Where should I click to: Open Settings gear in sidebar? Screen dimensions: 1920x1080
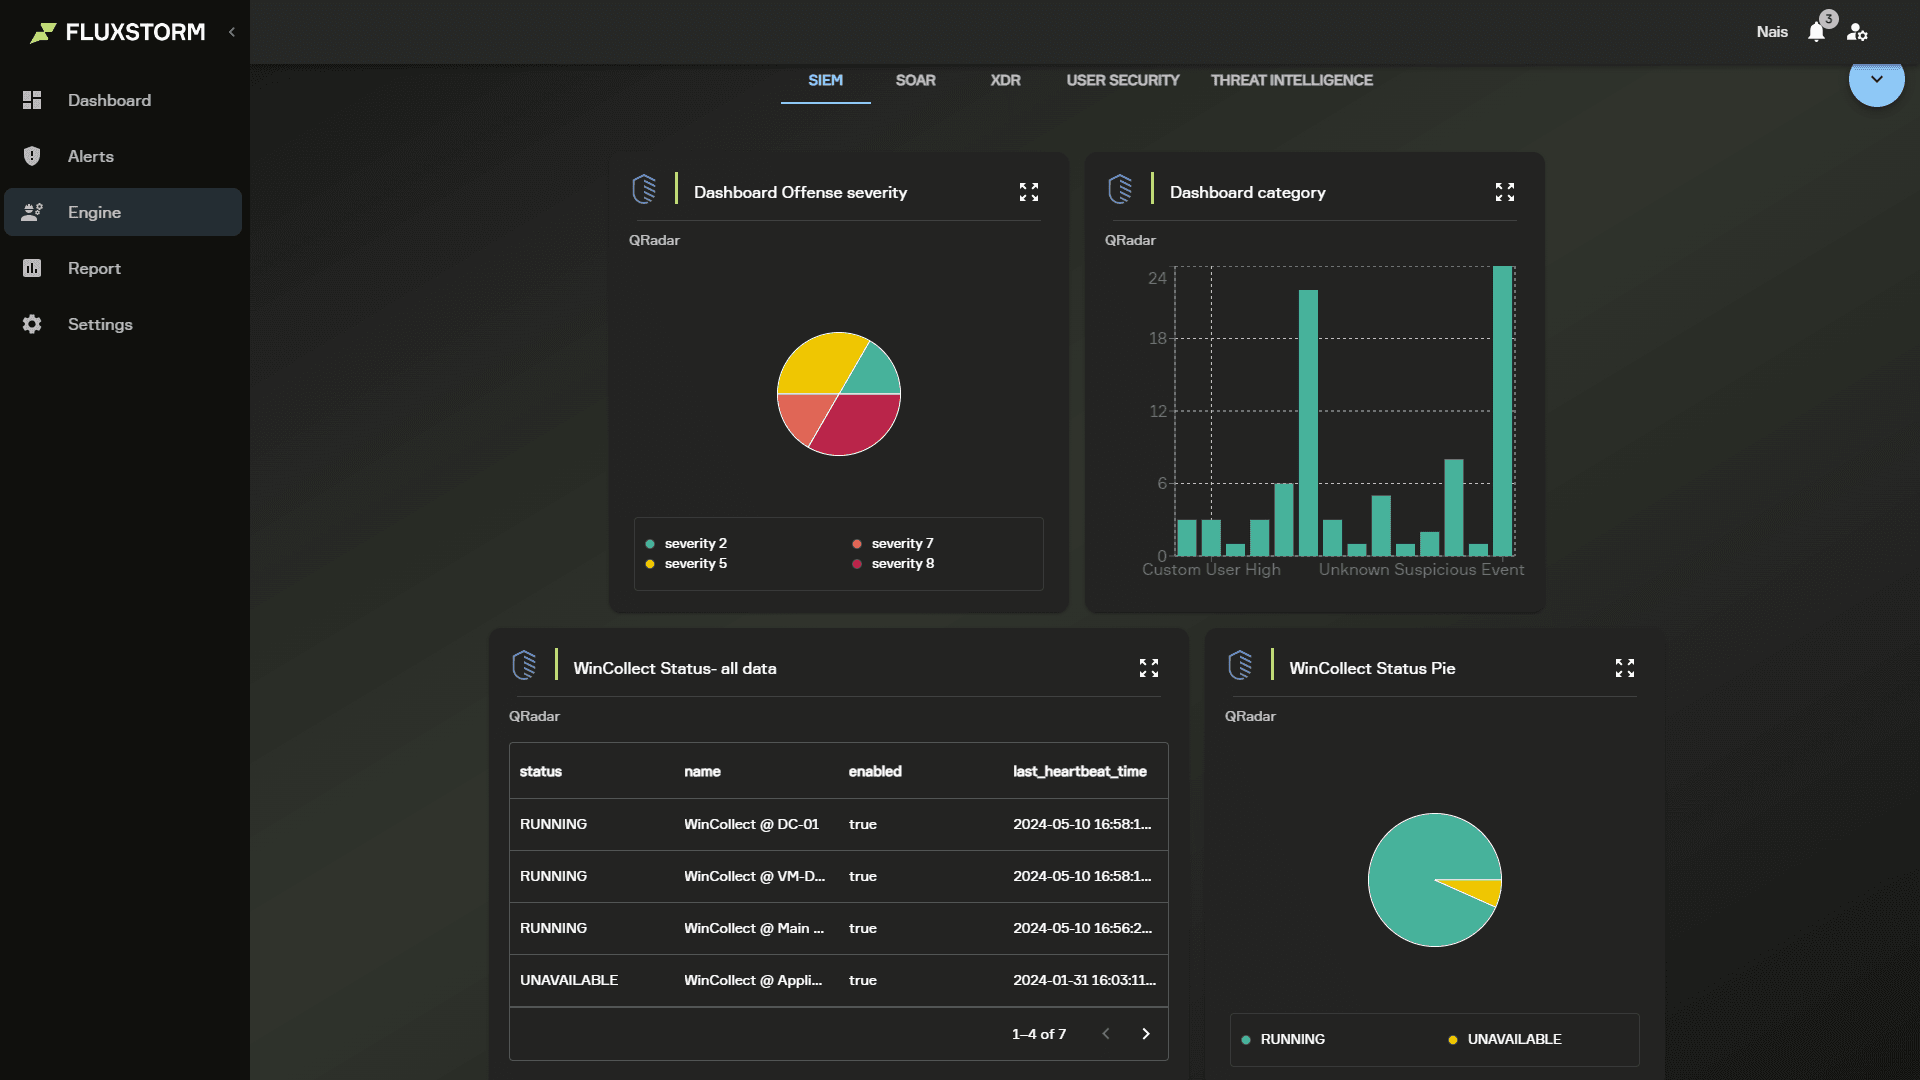click(x=32, y=324)
